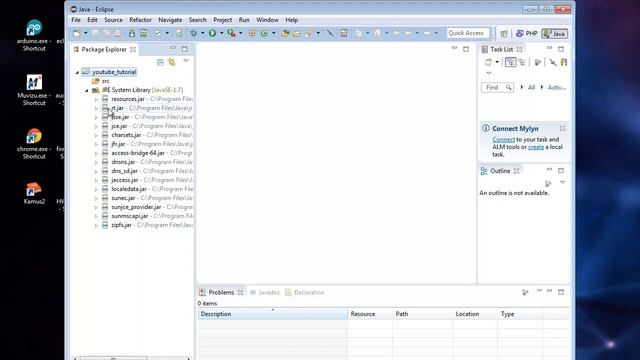Click the All link in Task List
The width and height of the screenshot is (640, 360).
point(531,87)
